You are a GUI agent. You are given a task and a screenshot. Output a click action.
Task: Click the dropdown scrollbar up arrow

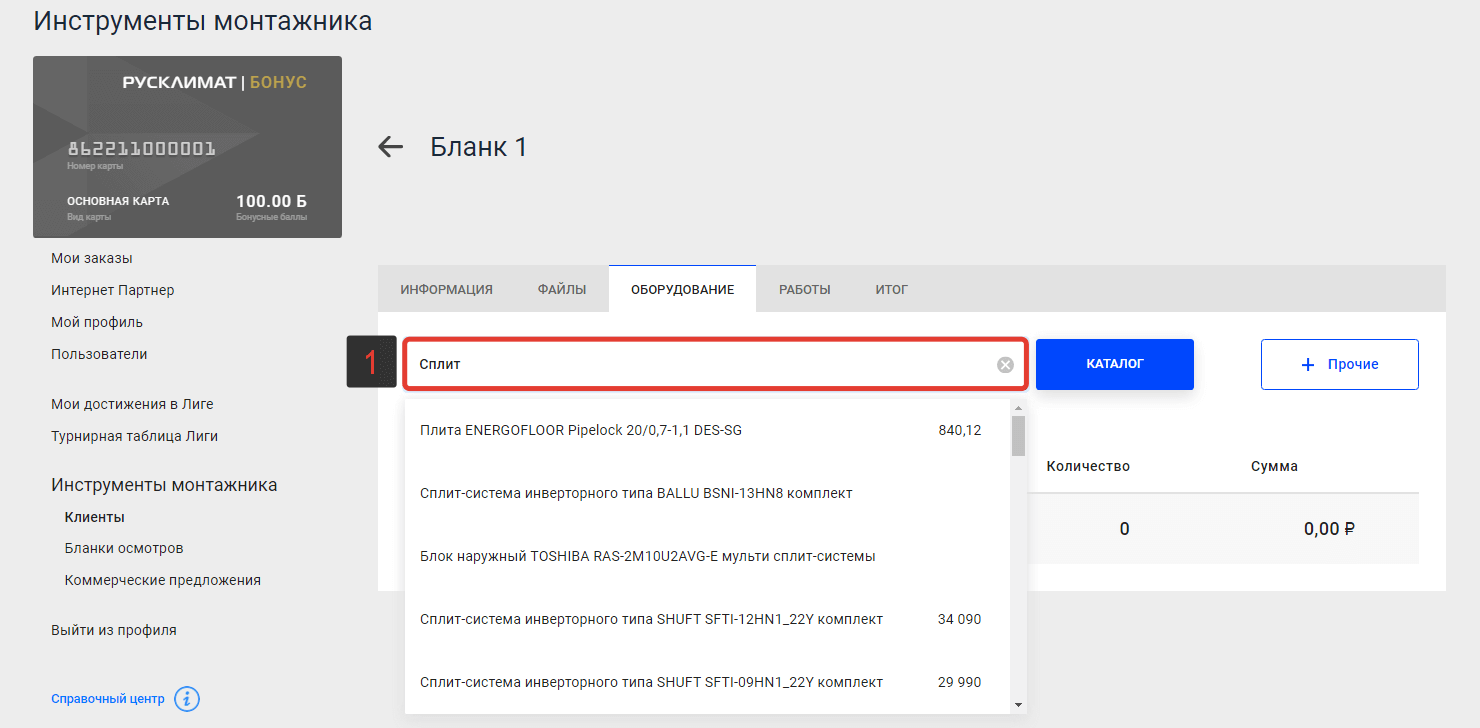point(1018,408)
